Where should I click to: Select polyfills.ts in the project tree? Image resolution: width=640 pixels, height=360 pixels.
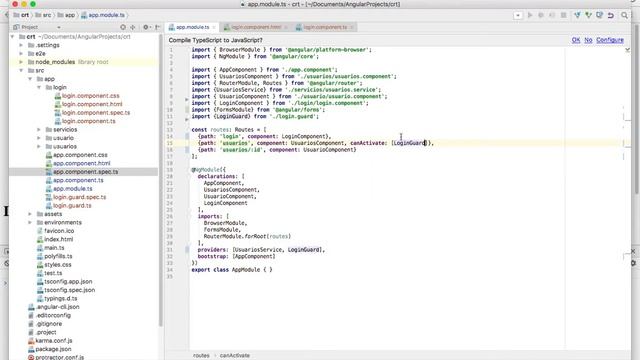pyautogui.click(x=58, y=256)
